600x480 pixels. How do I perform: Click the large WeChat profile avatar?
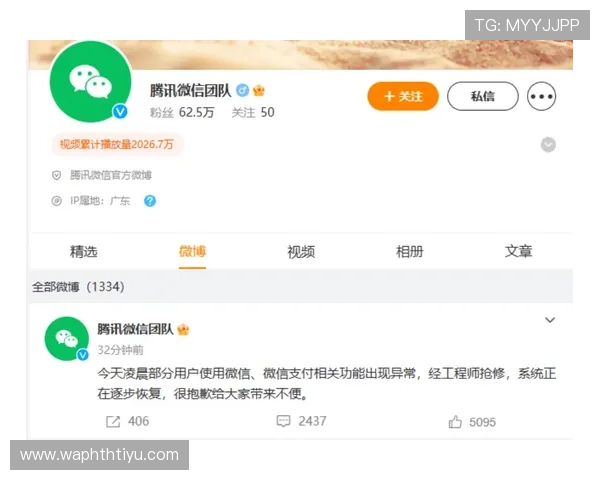click(x=91, y=82)
